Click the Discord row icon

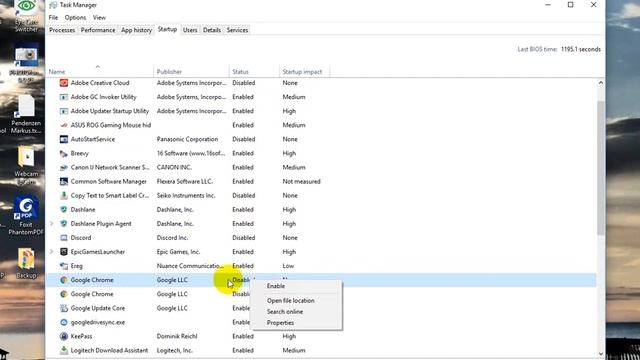(x=64, y=238)
